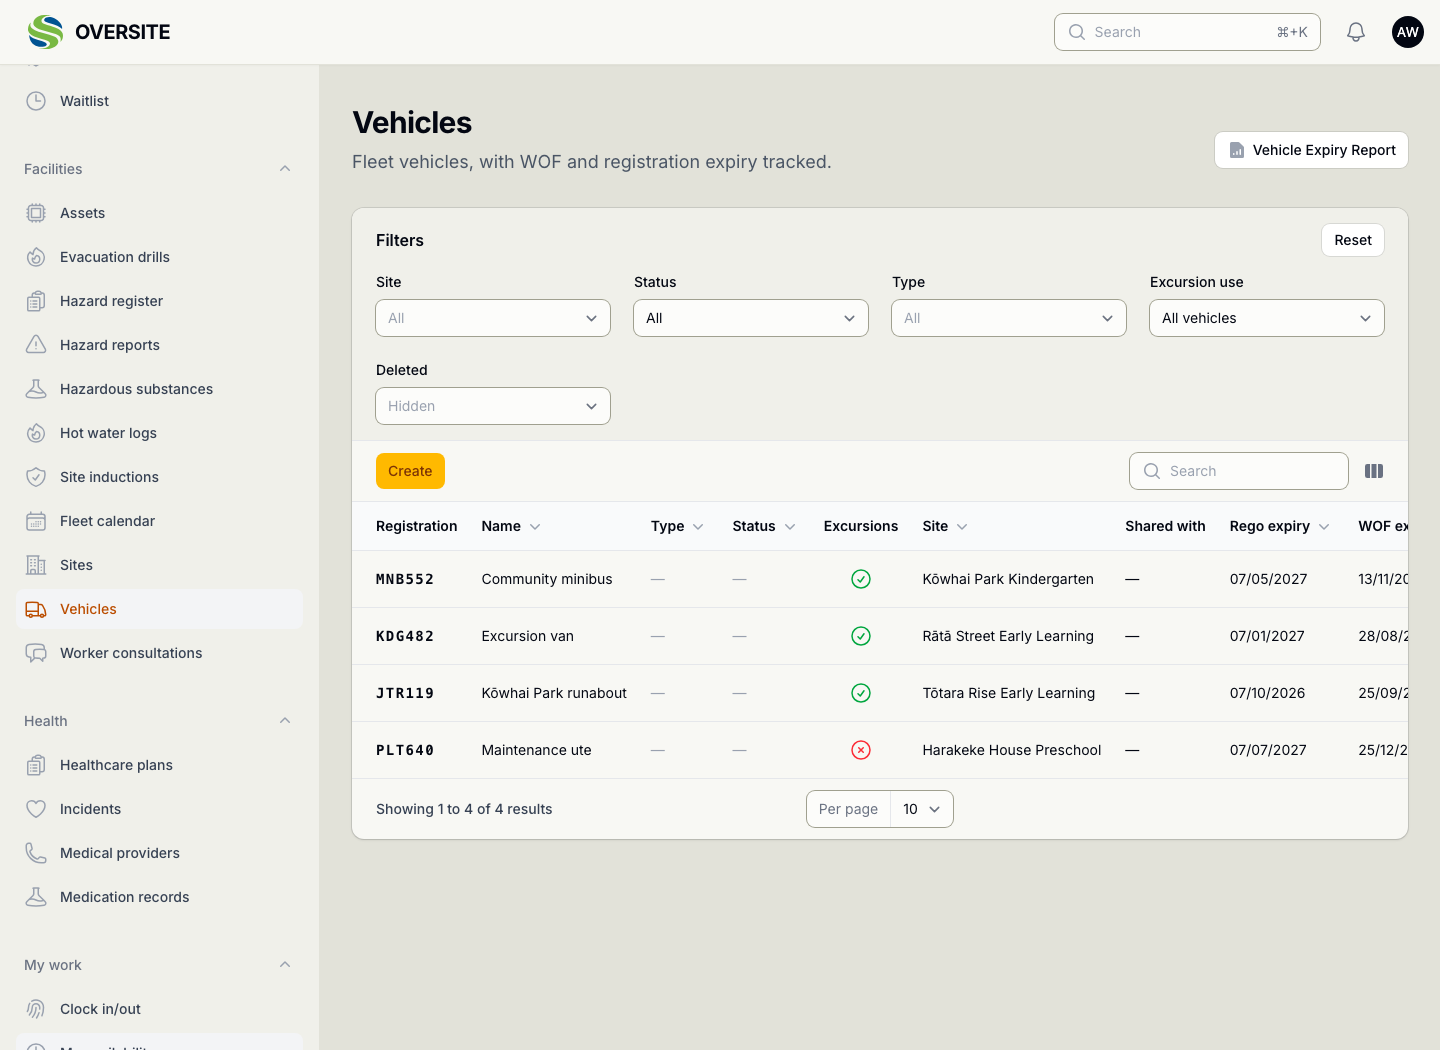
Task: Reset the filters
Action: click(x=1353, y=240)
